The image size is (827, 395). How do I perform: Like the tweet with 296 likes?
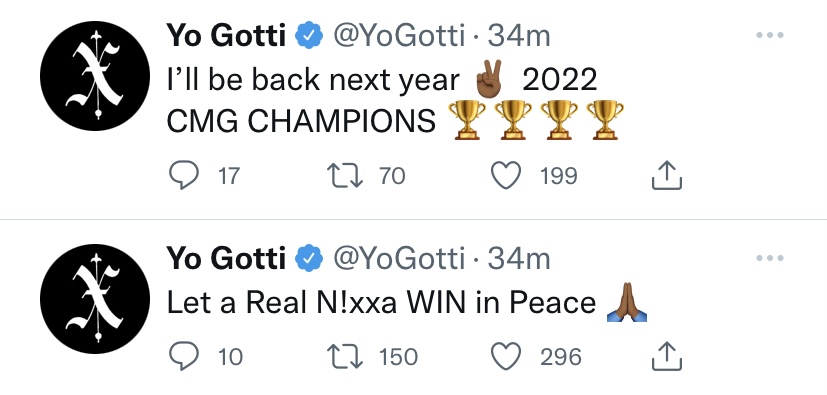[506, 357]
